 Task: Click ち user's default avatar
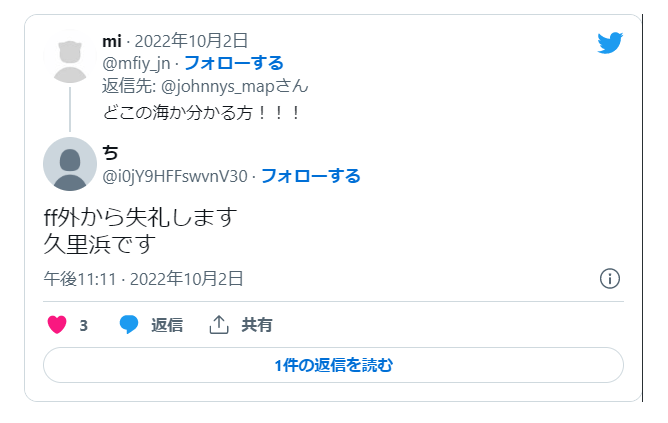coord(70,164)
